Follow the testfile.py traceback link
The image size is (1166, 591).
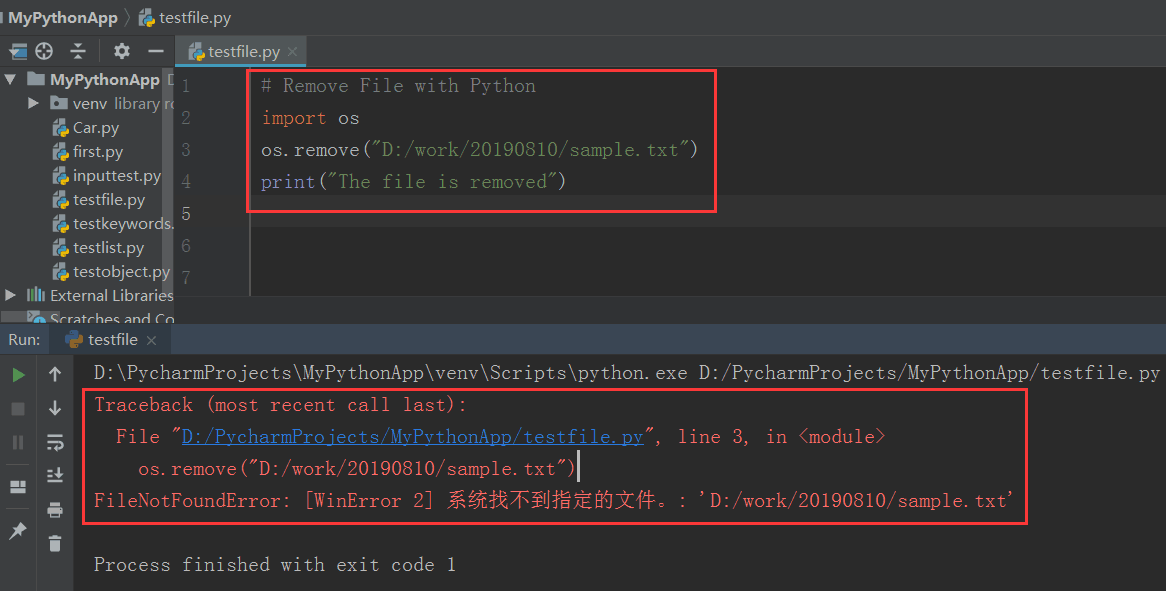pos(413,436)
